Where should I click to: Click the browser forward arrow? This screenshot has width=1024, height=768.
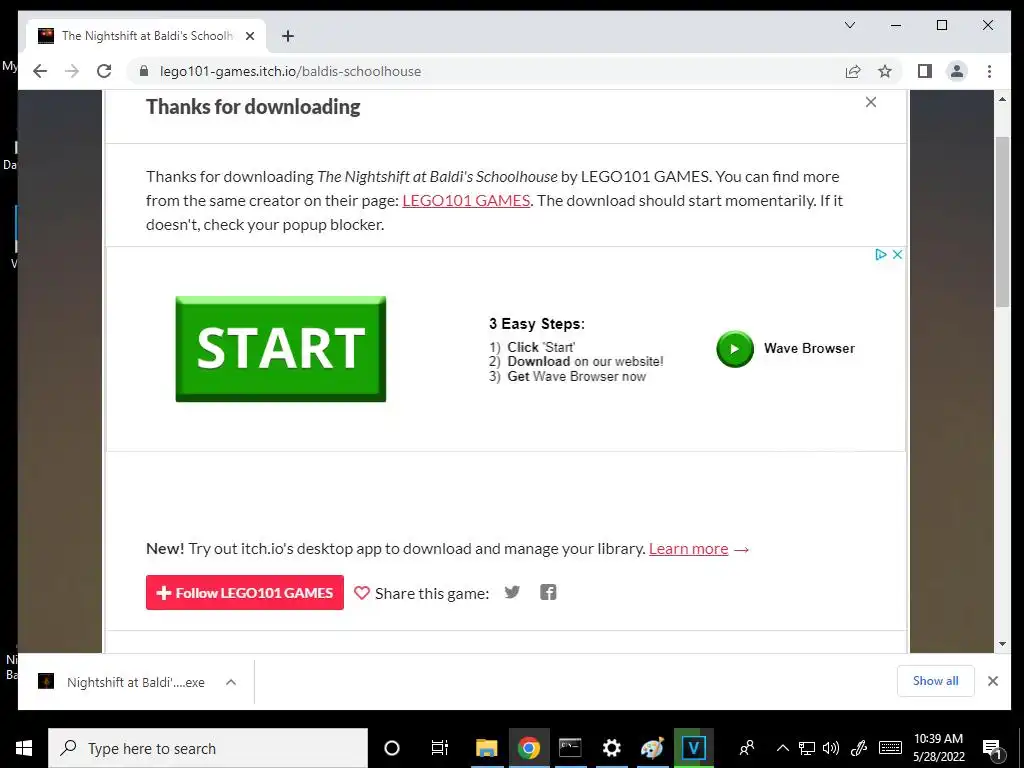[72, 71]
